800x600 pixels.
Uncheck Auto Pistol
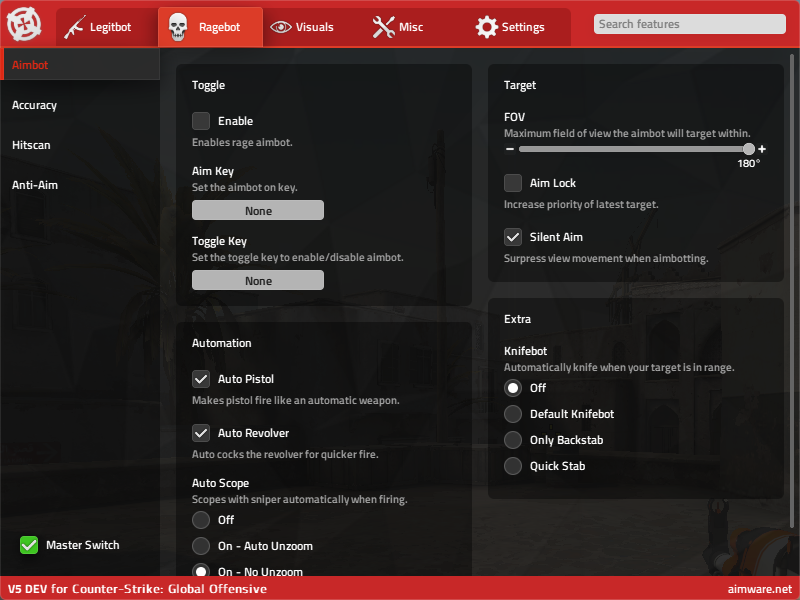click(201, 379)
